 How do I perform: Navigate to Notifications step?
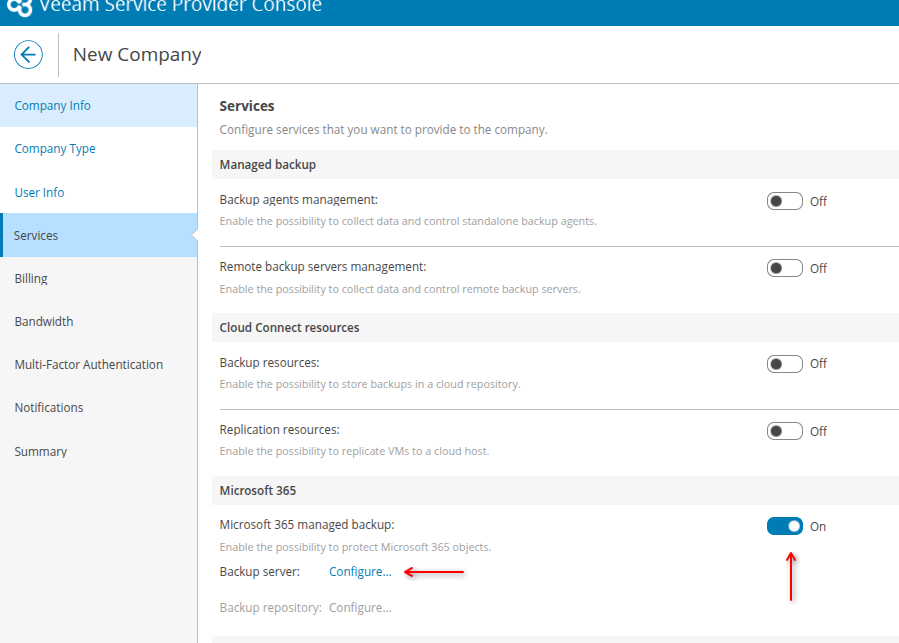[49, 407]
